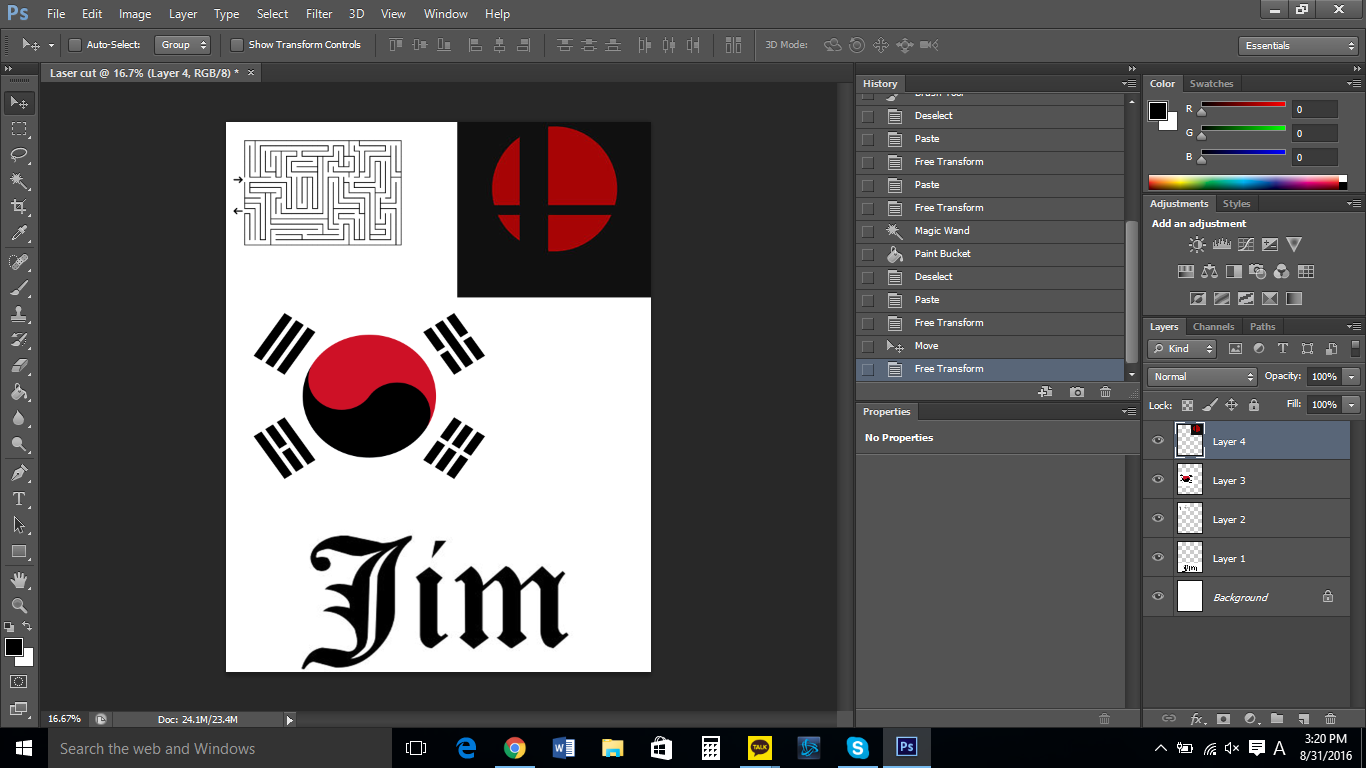Select Move history state
The width and height of the screenshot is (1366, 768).
click(x=990, y=346)
